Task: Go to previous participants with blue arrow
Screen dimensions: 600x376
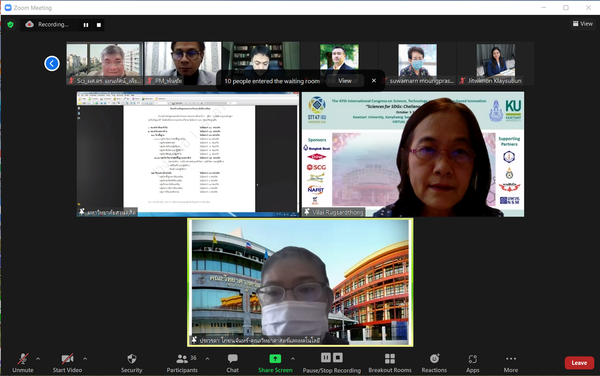Action: (52, 63)
